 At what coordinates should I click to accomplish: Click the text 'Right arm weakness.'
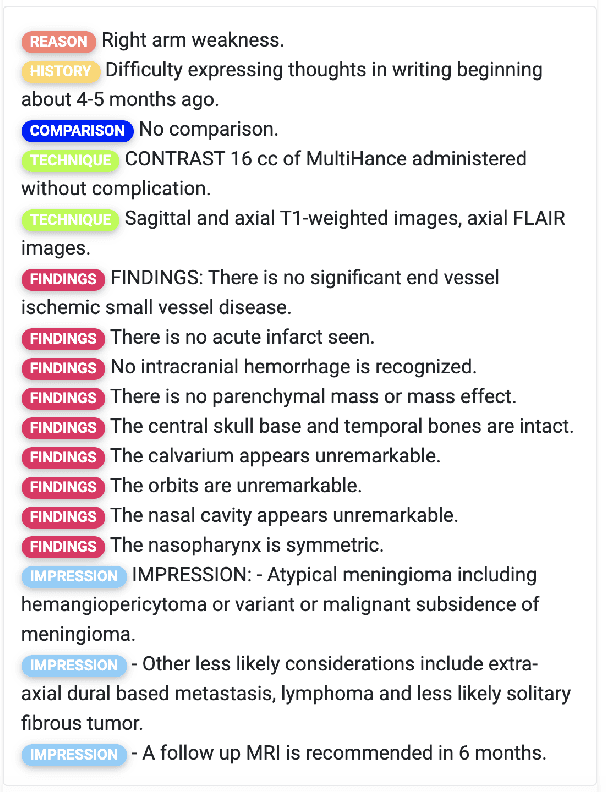click(x=193, y=41)
